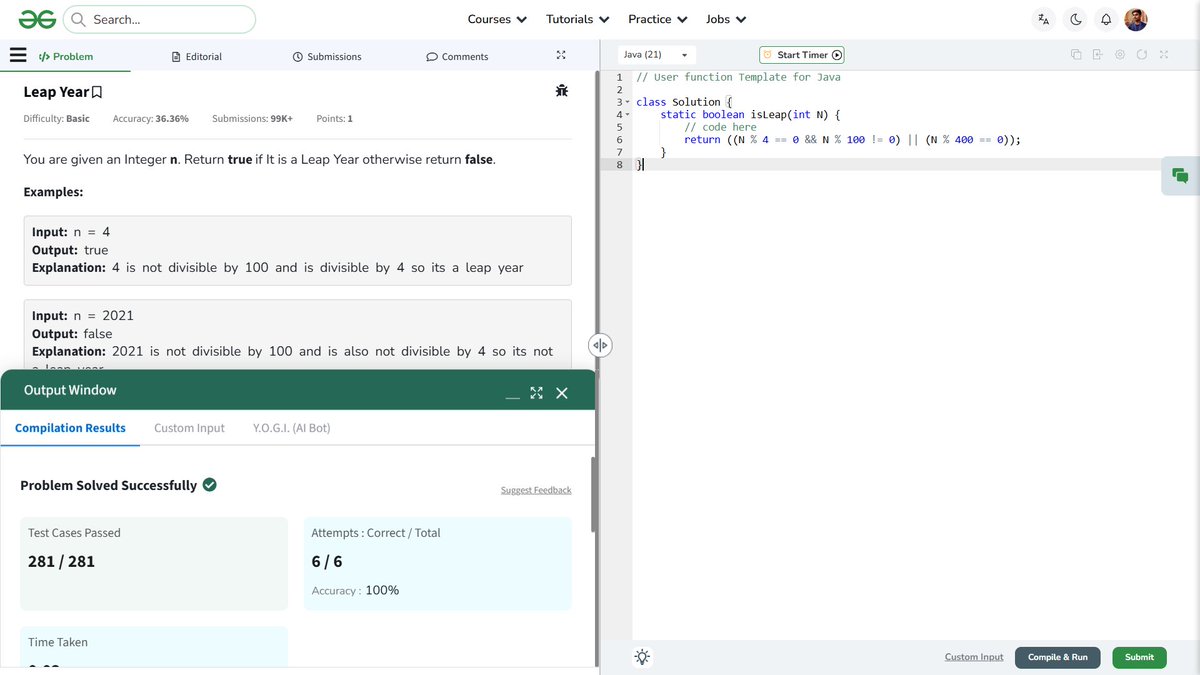The height and width of the screenshot is (675, 1200).
Task: Click the hamburger menu icon beside Problem
Action: [18, 55]
